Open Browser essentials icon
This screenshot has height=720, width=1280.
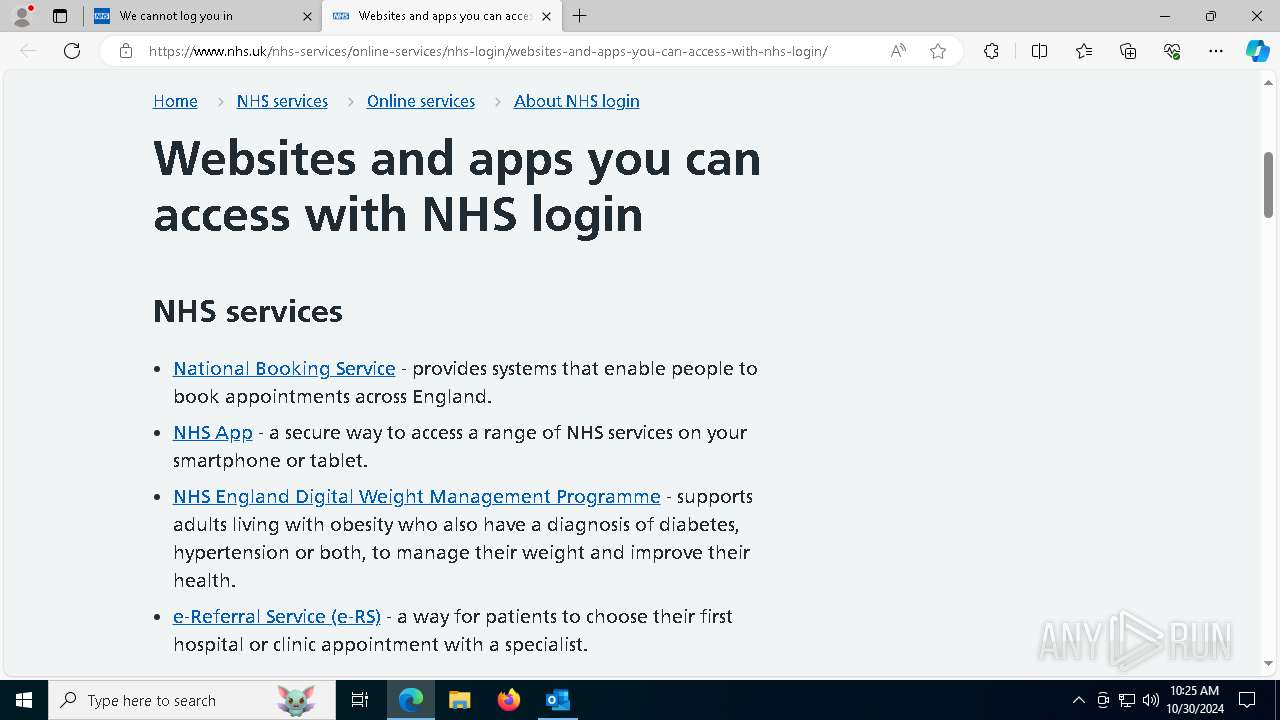[x=1172, y=51]
